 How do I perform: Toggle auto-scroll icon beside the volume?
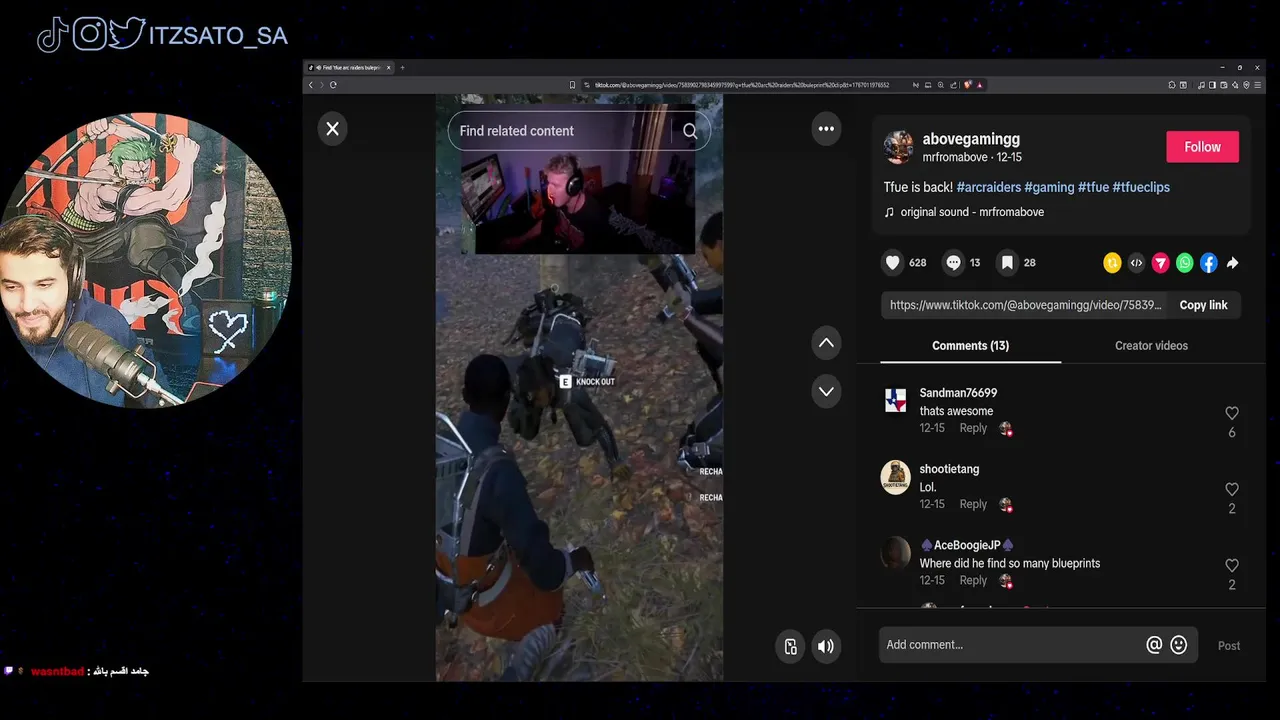coord(790,646)
